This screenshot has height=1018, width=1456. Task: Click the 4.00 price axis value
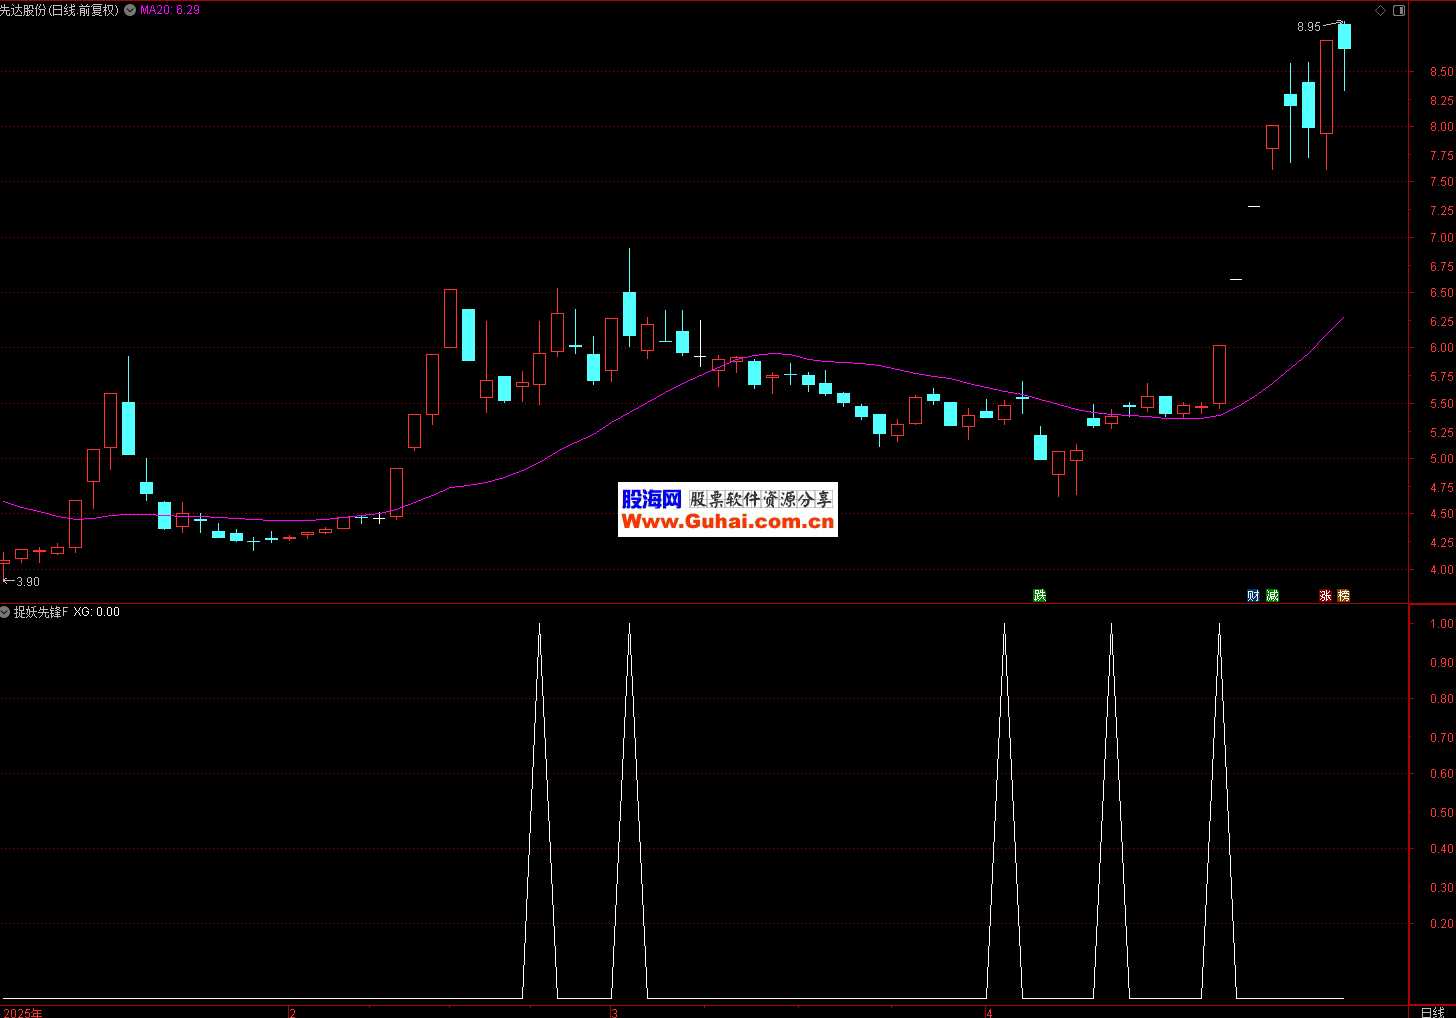coord(1442,570)
